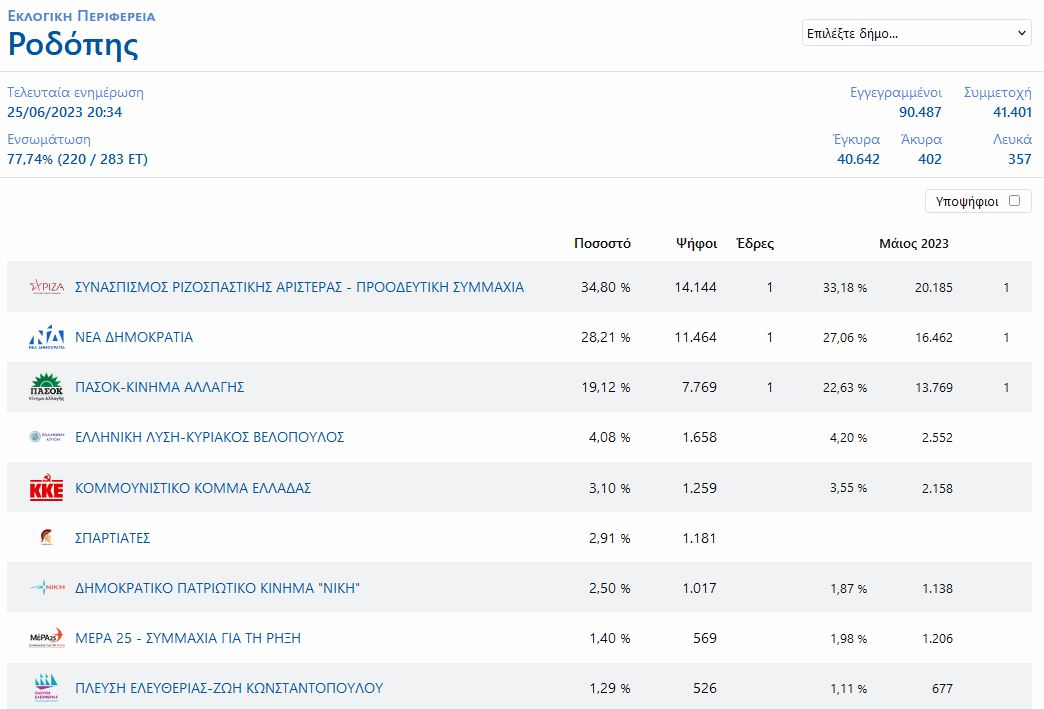Click the MeRA25 party logo
Viewport: 1044px width, 709px height.
(46, 638)
